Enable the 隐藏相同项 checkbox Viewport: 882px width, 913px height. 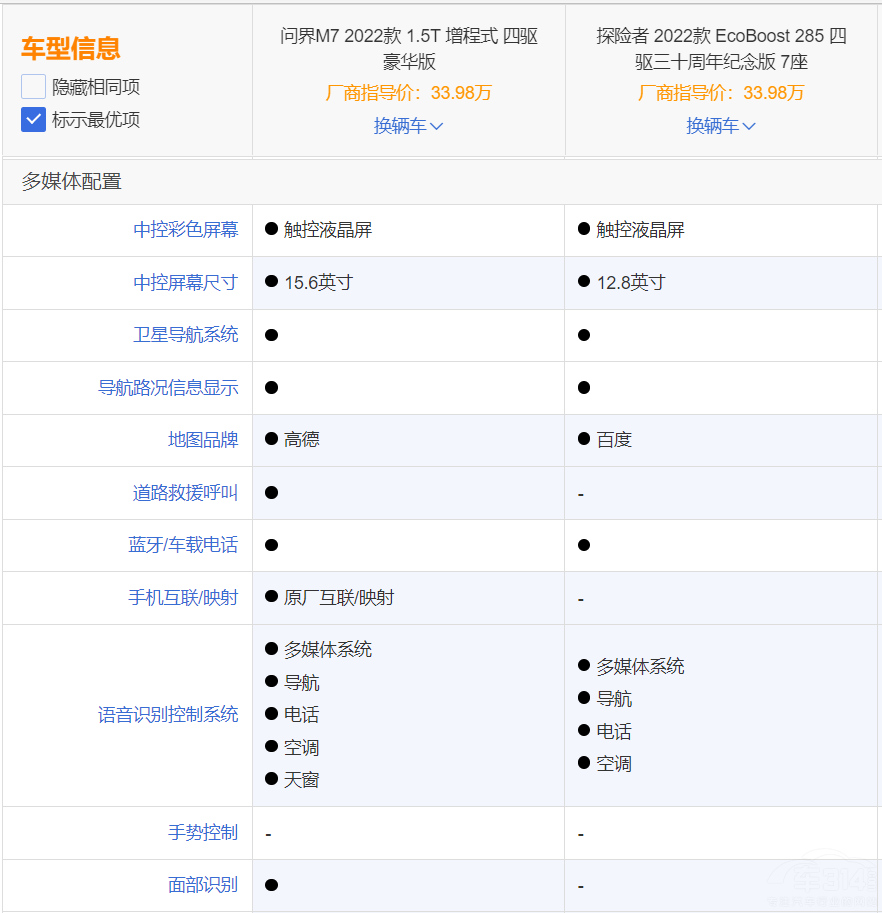click(x=33, y=86)
